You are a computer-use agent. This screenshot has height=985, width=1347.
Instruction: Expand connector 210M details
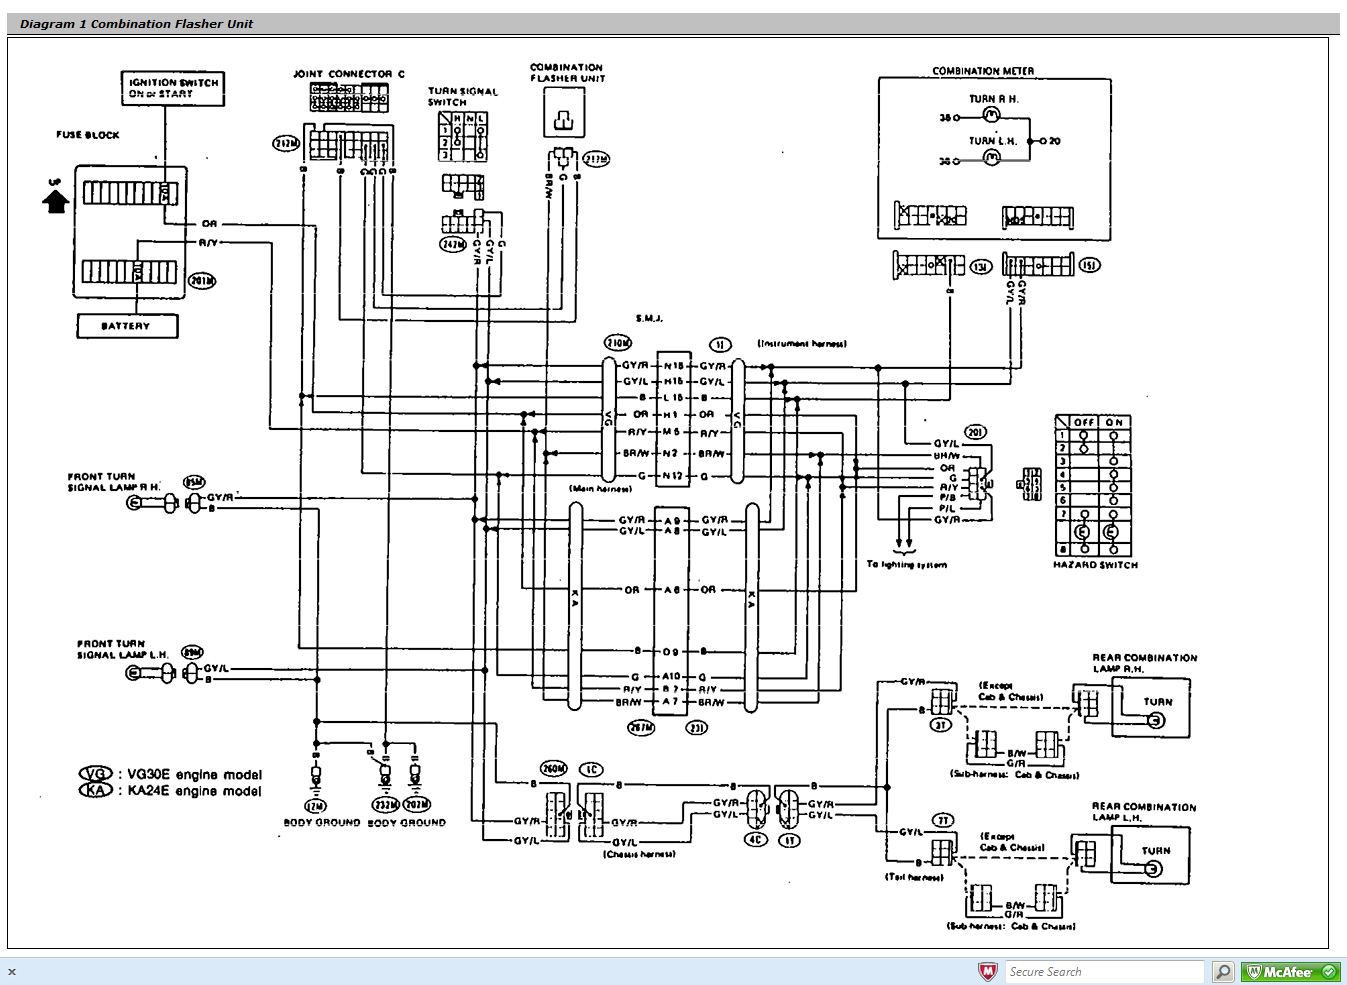[617, 343]
